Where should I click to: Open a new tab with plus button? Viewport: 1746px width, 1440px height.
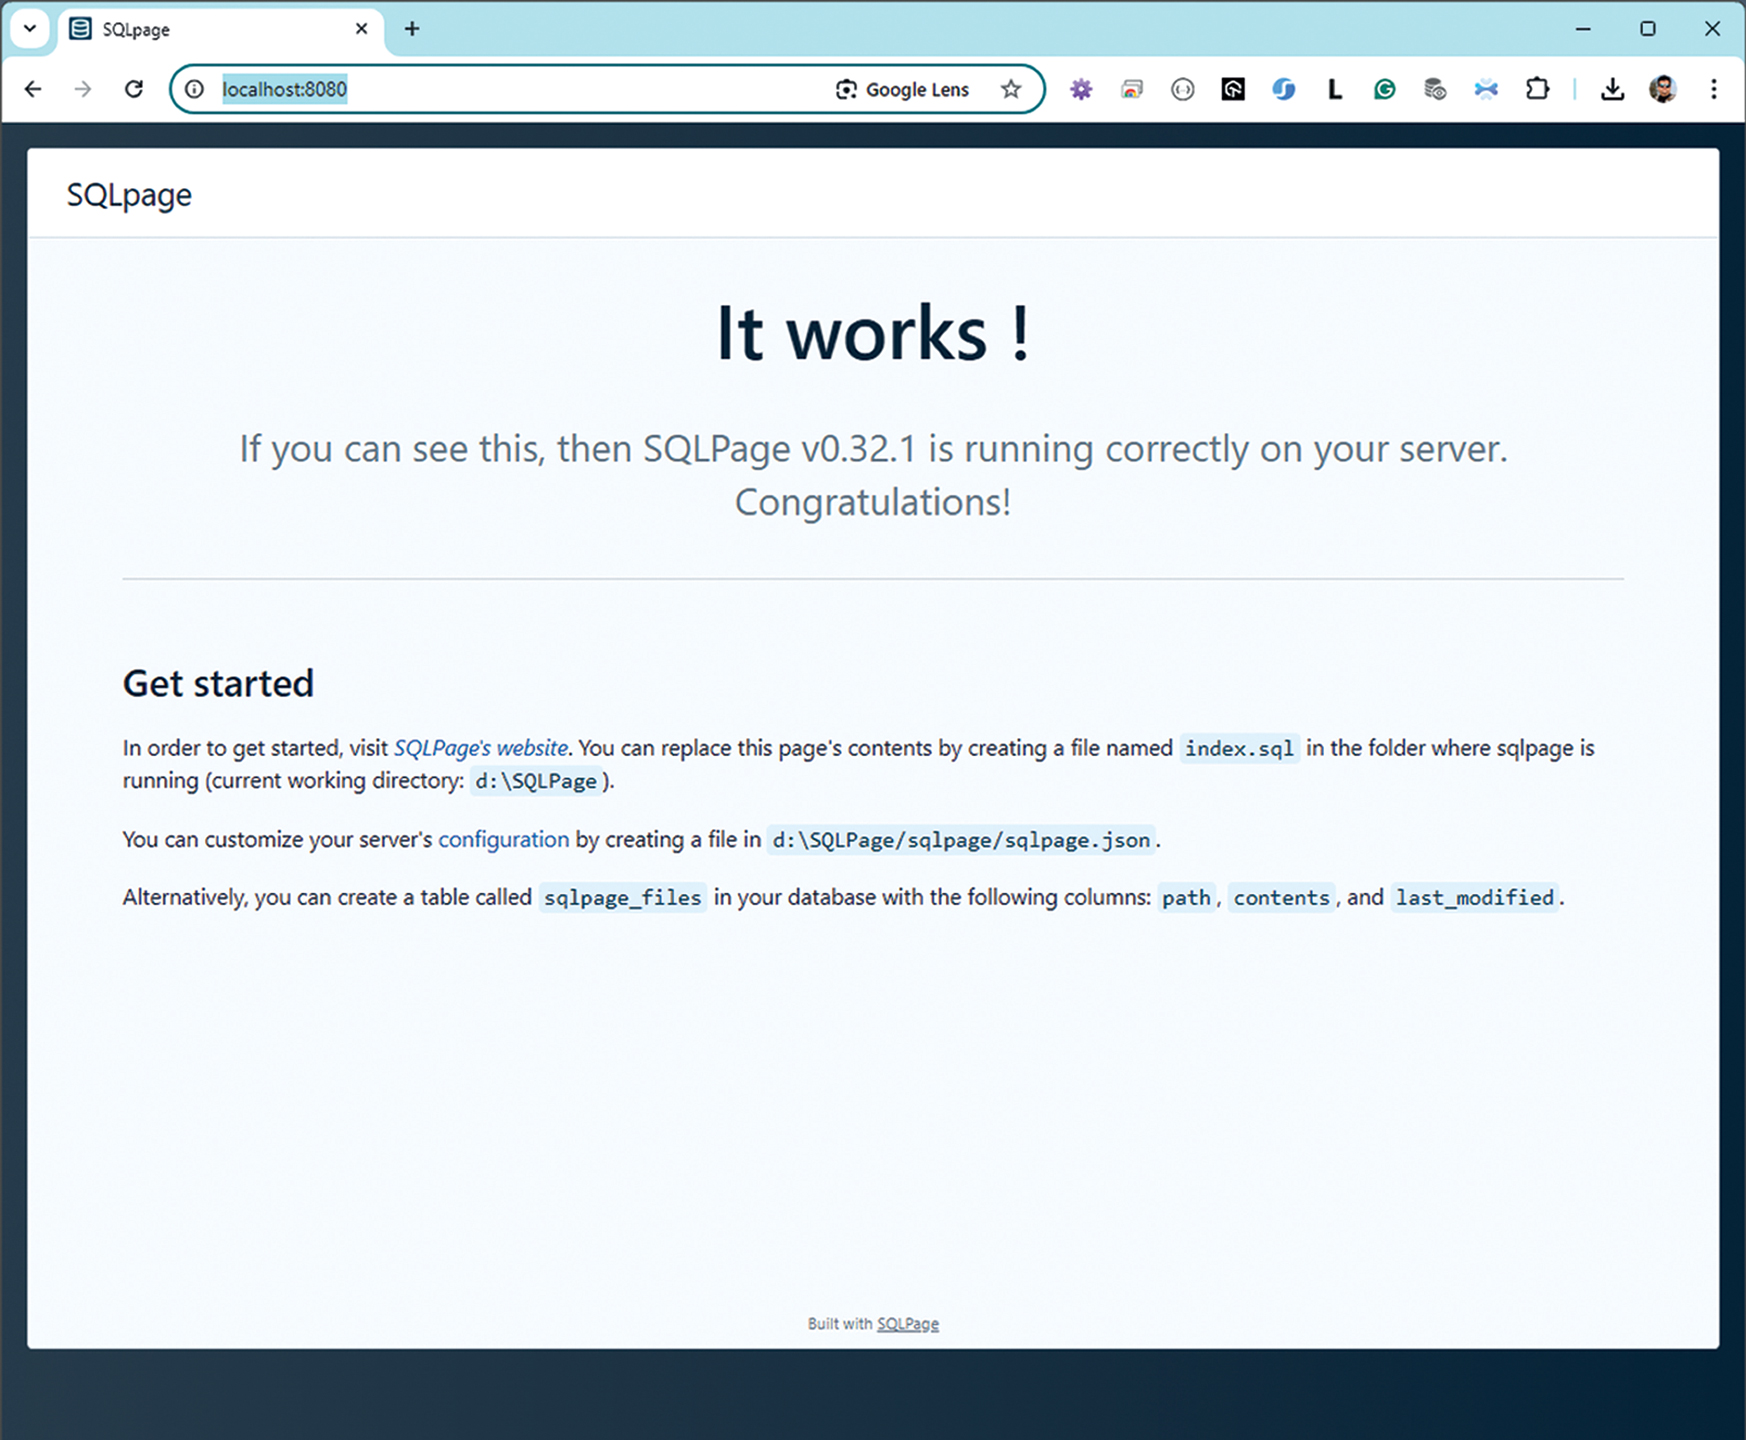point(412,29)
